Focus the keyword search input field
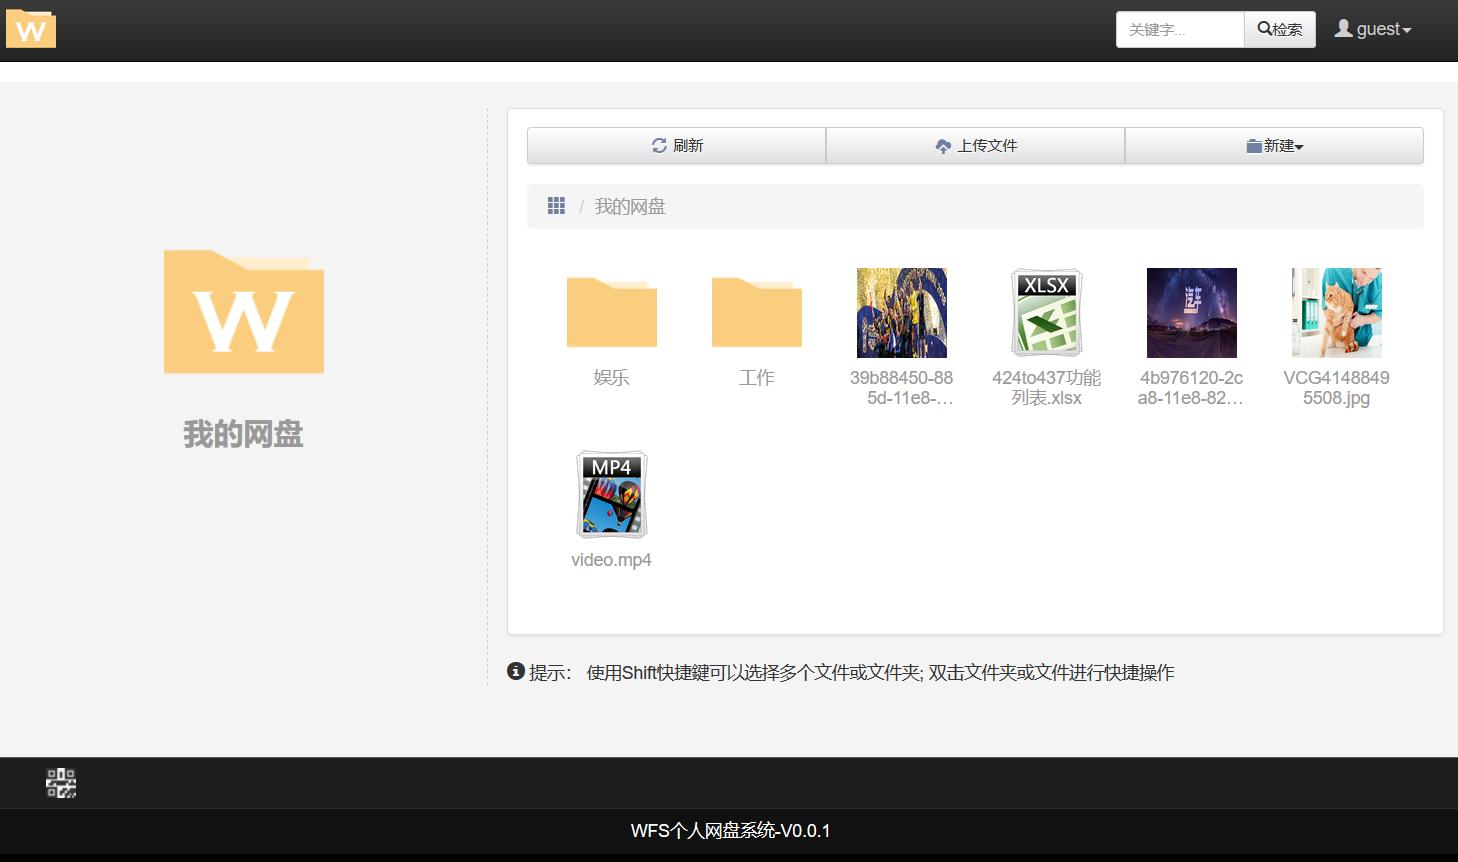The height and width of the screenshot is (862, 1458). click(1180, 30)
